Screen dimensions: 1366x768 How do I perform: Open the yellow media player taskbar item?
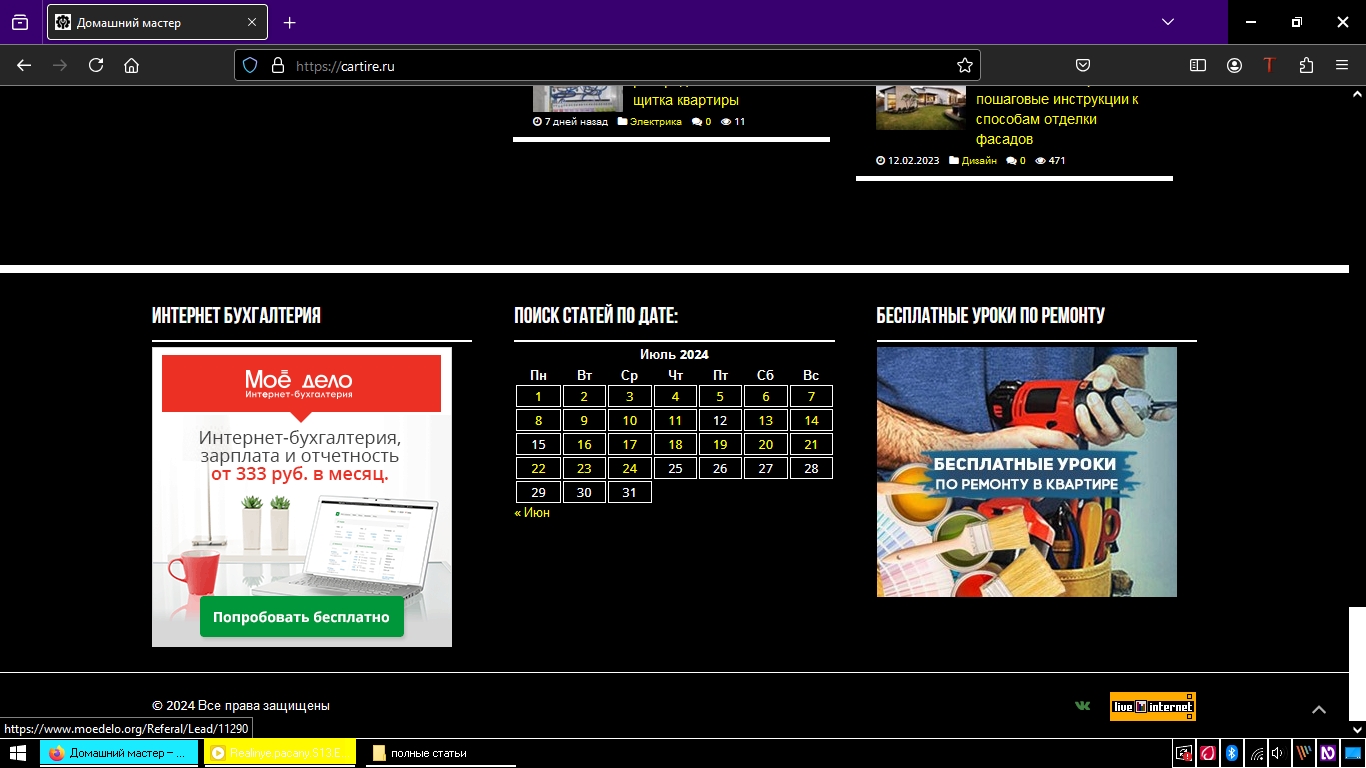[280, 753]
